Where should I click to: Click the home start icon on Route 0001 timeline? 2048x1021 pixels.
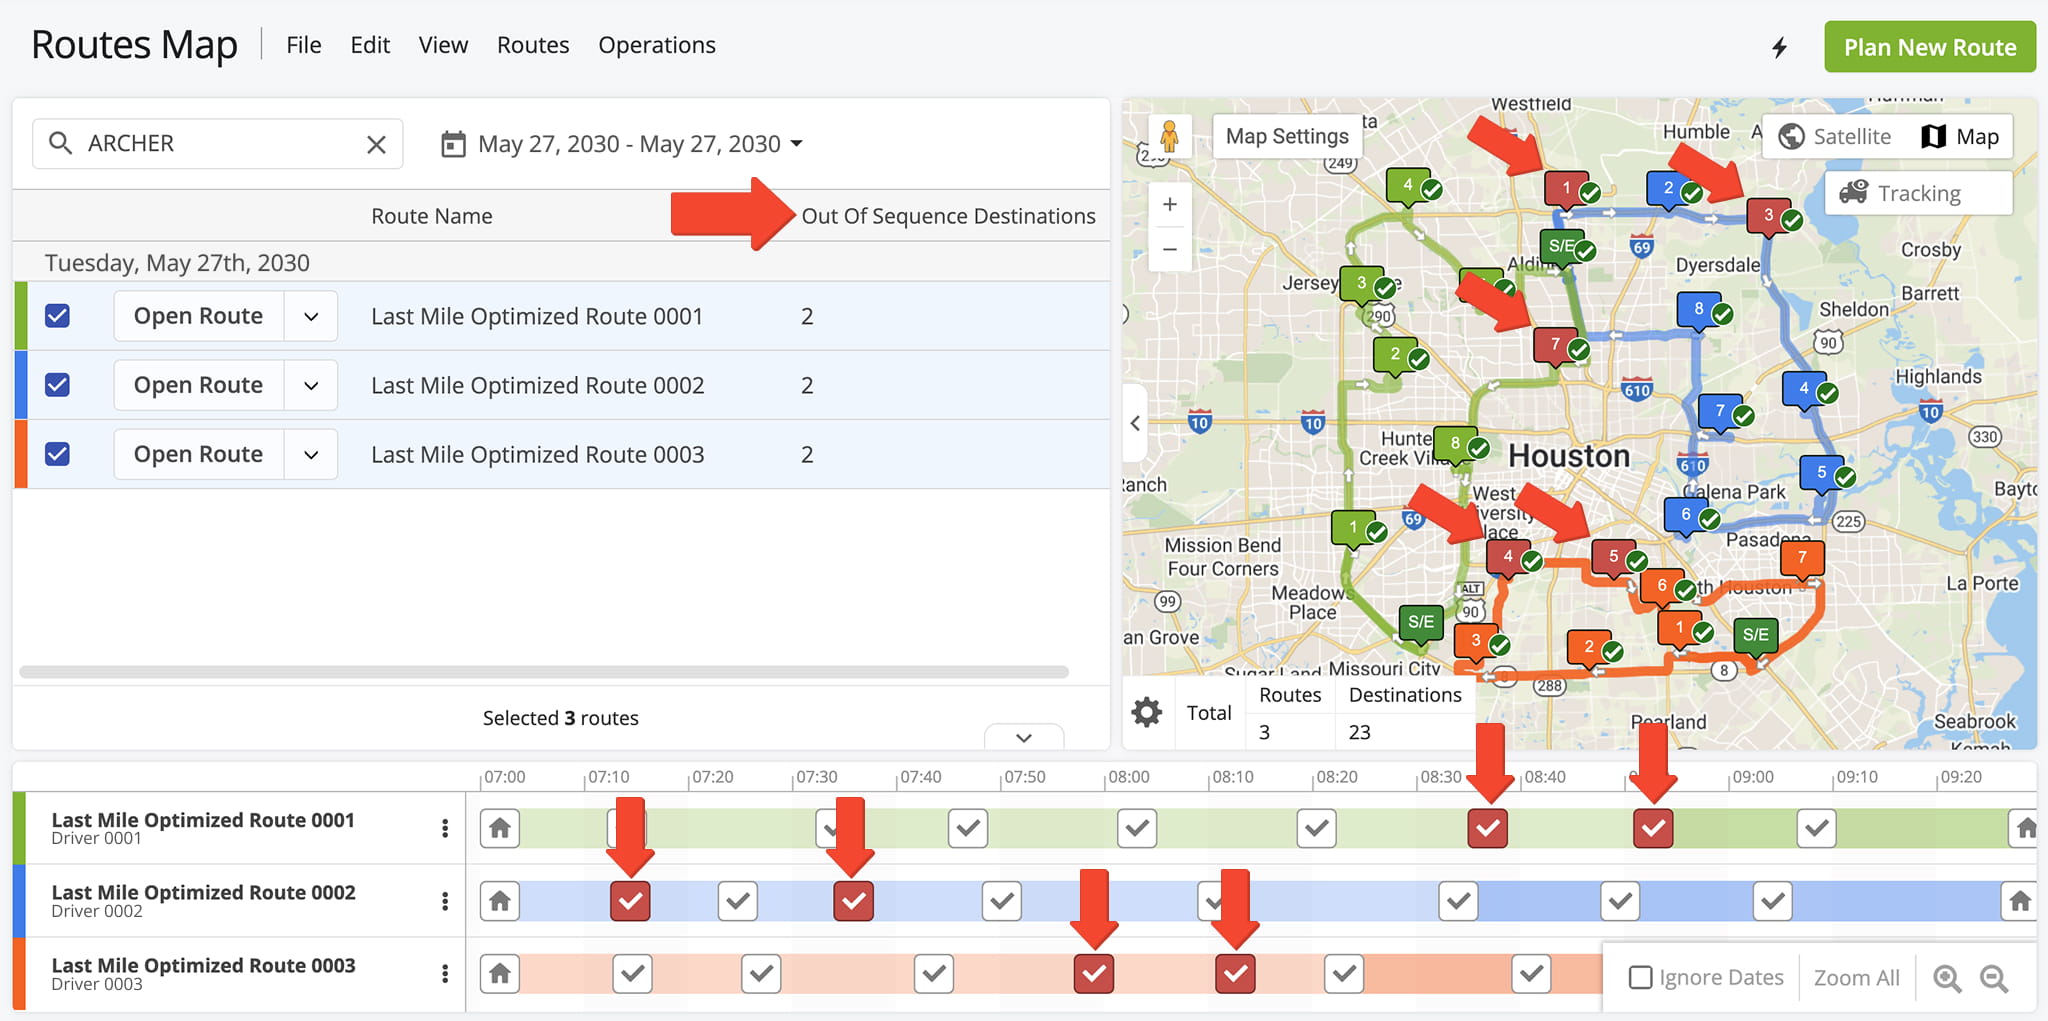[x=500, y=828]
